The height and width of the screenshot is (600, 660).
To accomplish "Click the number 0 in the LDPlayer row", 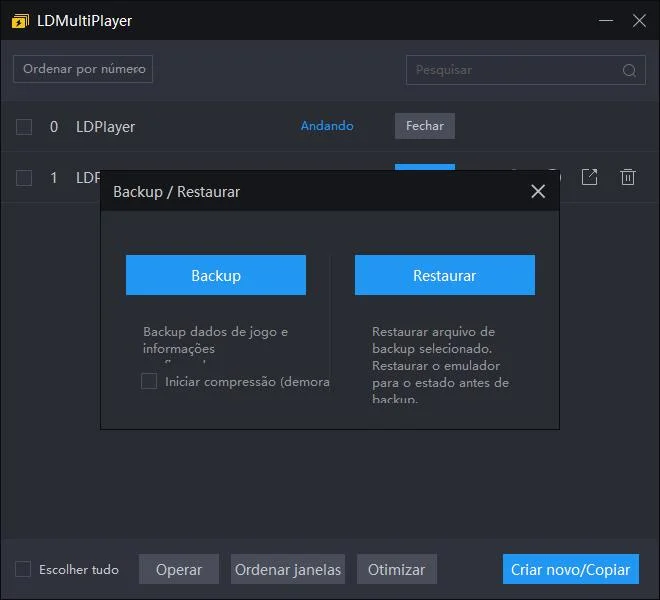I will (x=54, y=127).
